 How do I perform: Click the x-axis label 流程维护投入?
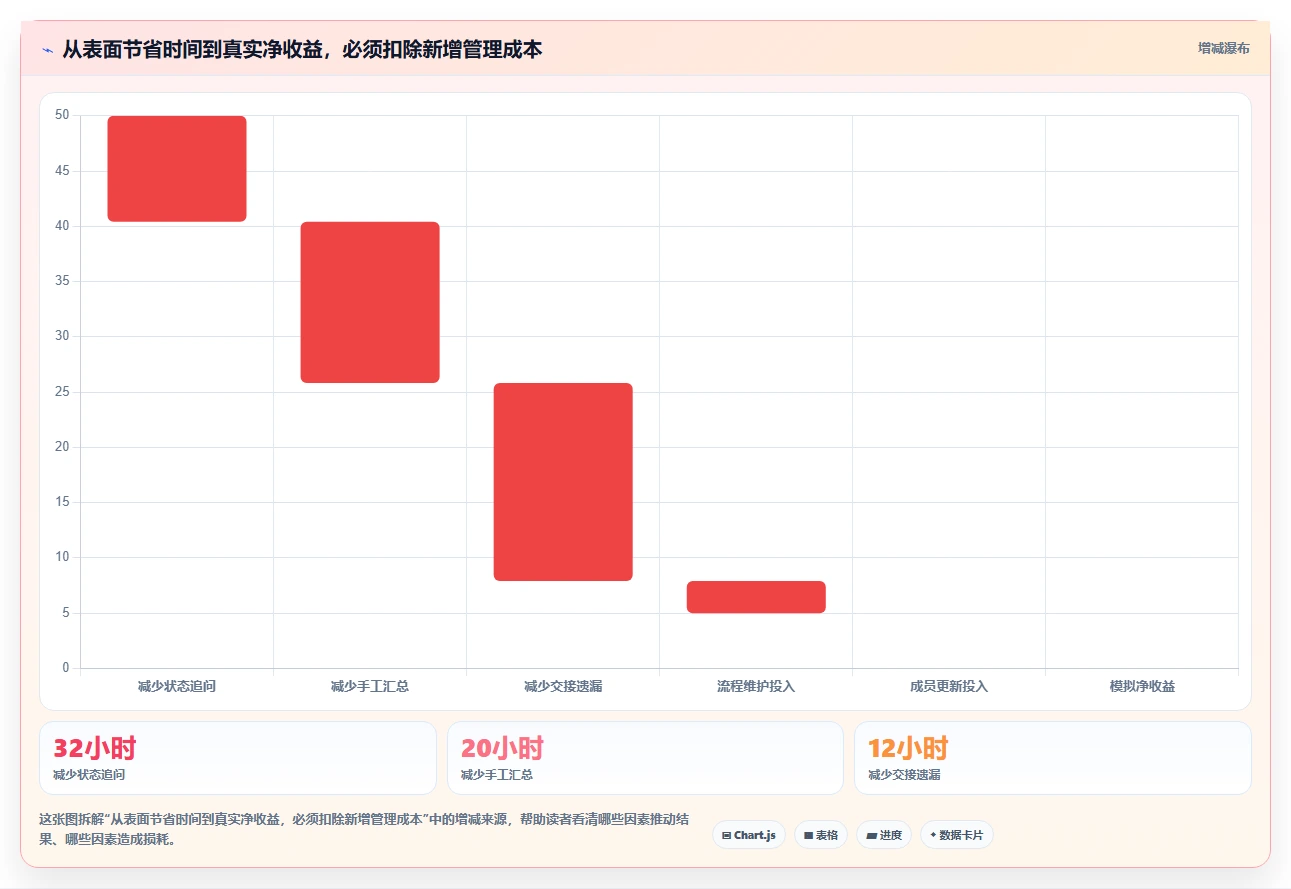756,687
